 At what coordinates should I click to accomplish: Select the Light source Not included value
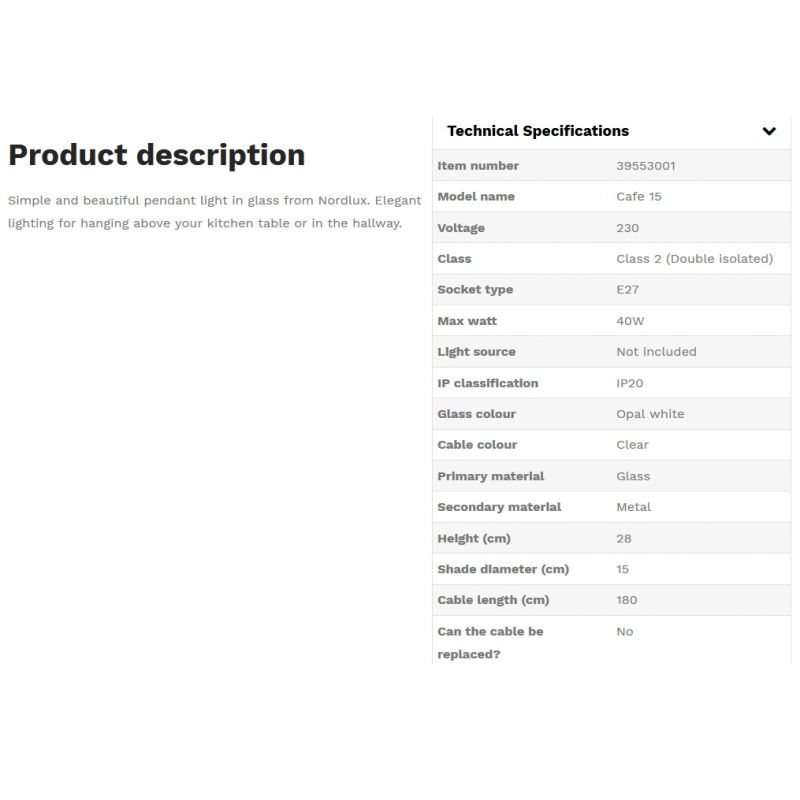click(x=656, y=352)
